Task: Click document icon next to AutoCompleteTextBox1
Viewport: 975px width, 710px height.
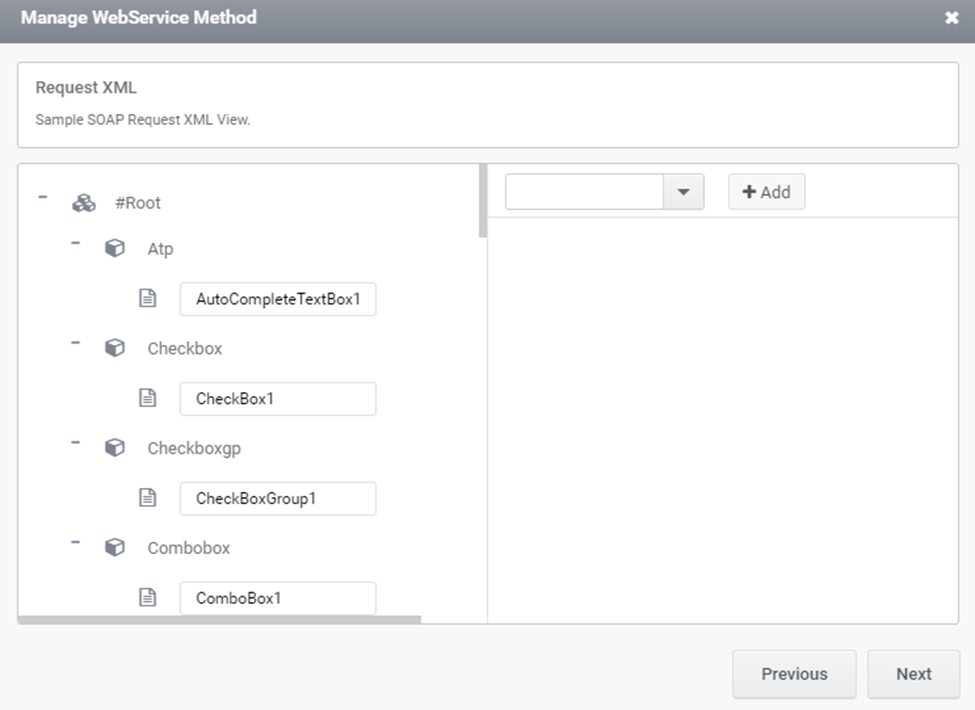Action: pyautogui.click(x=147, y=298)
